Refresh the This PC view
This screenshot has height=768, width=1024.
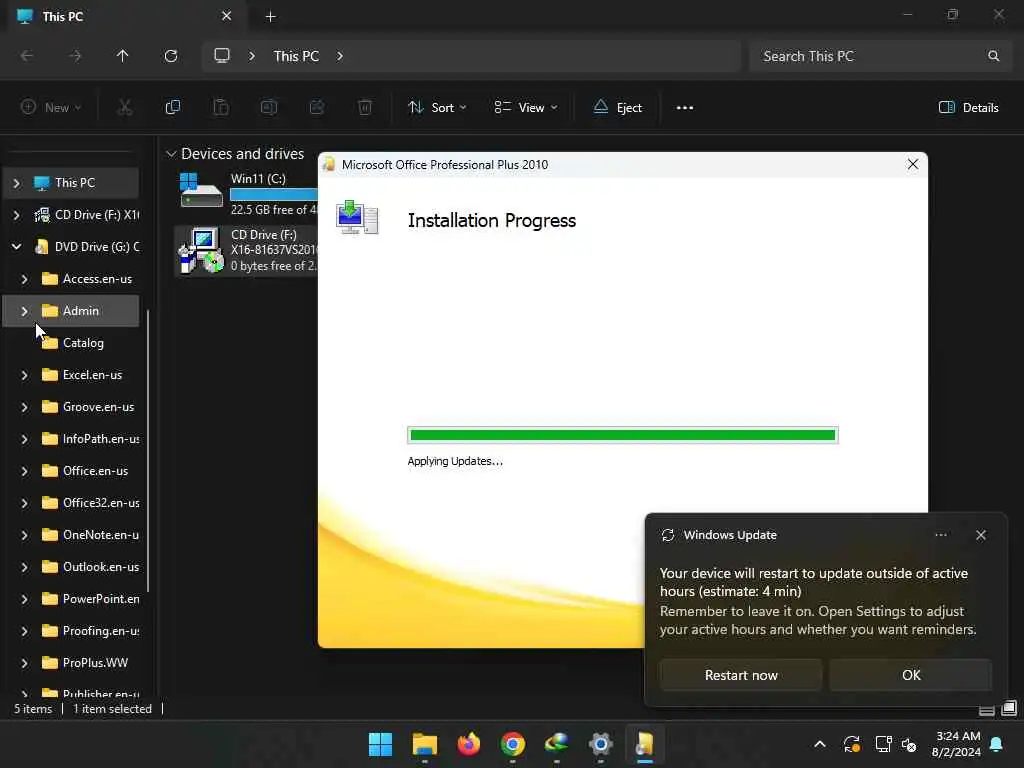click(x=171, y=56)
